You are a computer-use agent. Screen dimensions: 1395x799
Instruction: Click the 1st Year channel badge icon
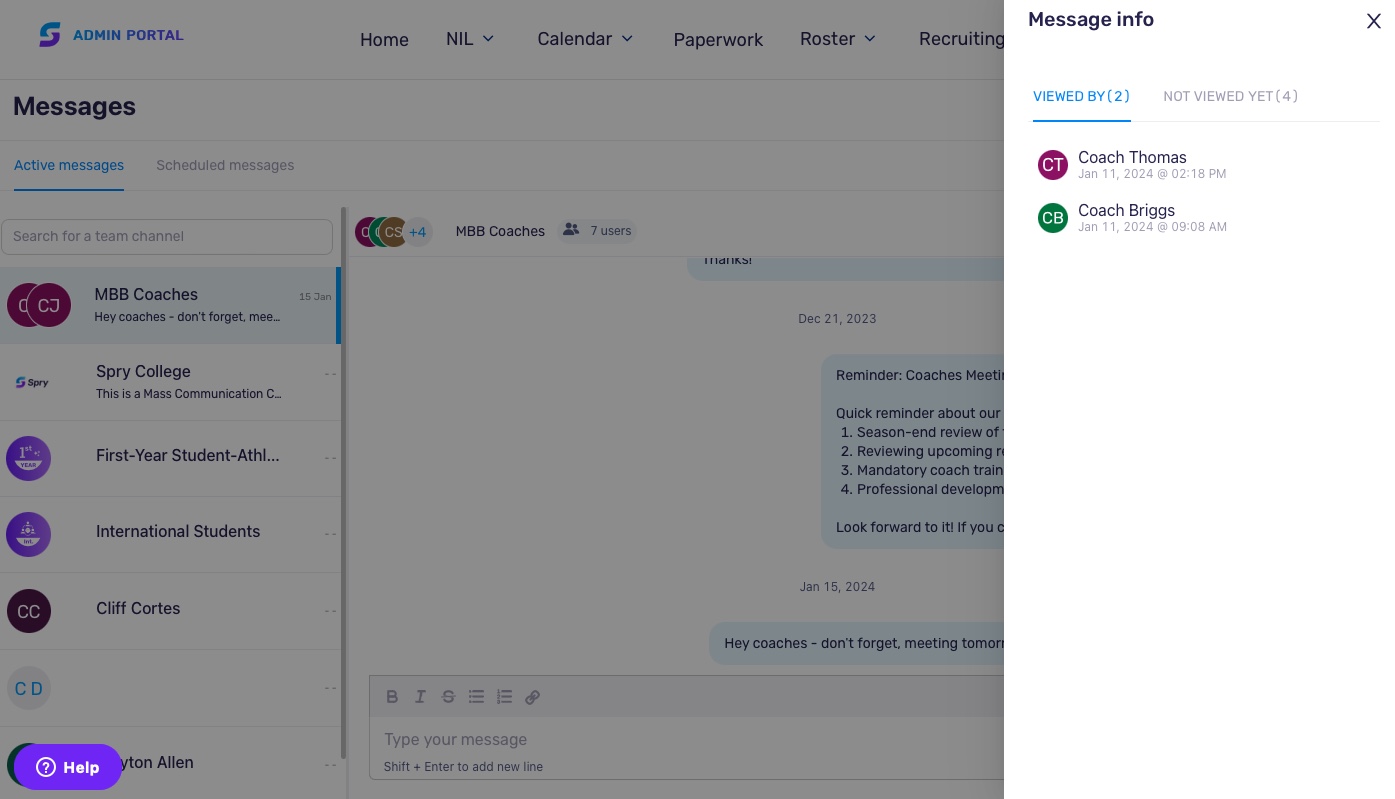click(x=29, y=458)
